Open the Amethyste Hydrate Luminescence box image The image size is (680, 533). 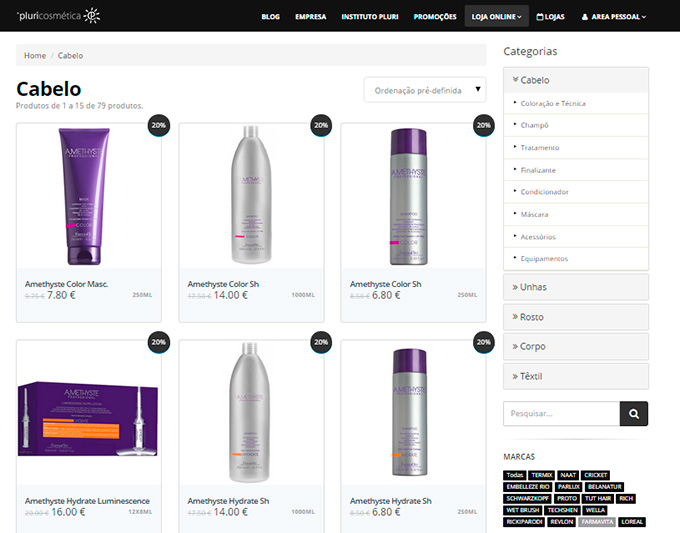click(x=88, y=419)
